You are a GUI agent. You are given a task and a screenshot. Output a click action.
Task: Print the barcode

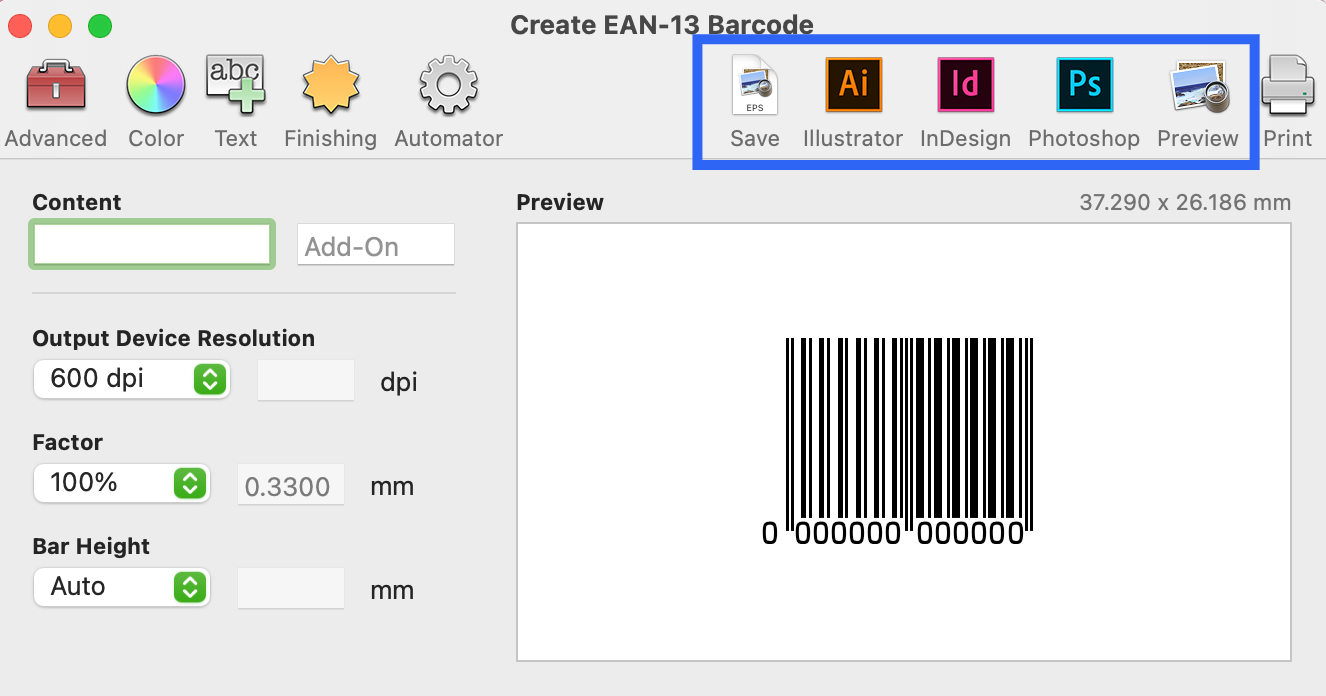pyautogui.click(x=1287, y=103)
